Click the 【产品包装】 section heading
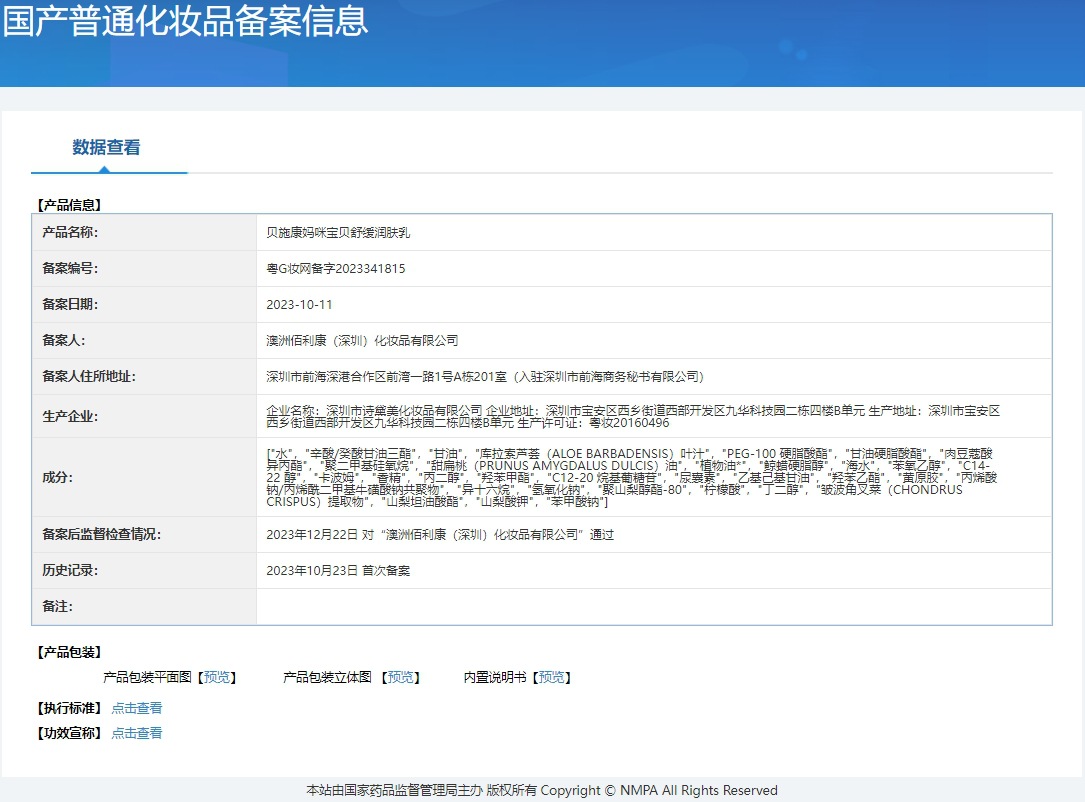This screenshot has height=802, width=1085. [x=69, y=652]
